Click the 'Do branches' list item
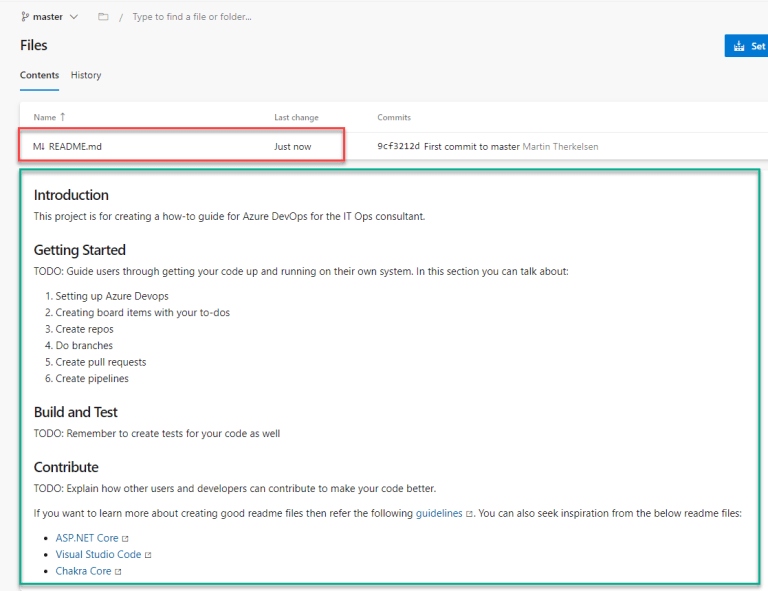Screen dimensions: 768x591 click(x=84, y=346)
